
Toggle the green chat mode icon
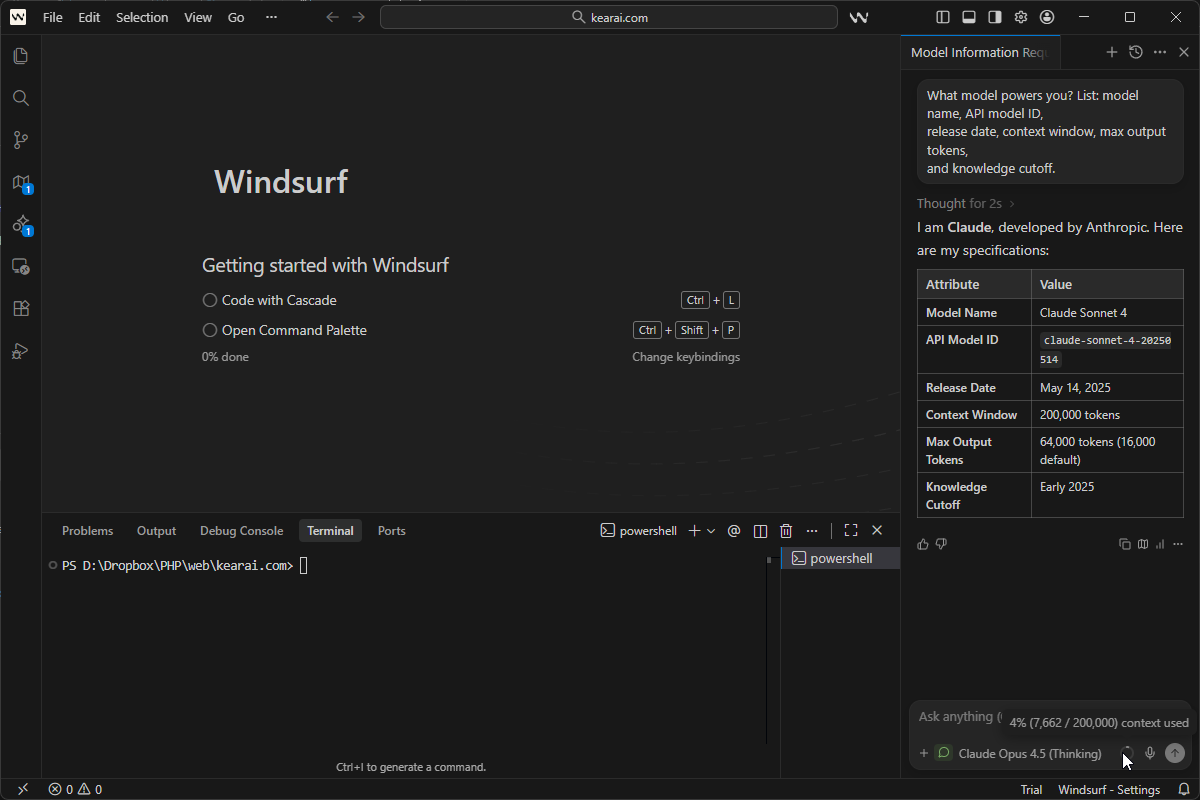tap(943, 753)
